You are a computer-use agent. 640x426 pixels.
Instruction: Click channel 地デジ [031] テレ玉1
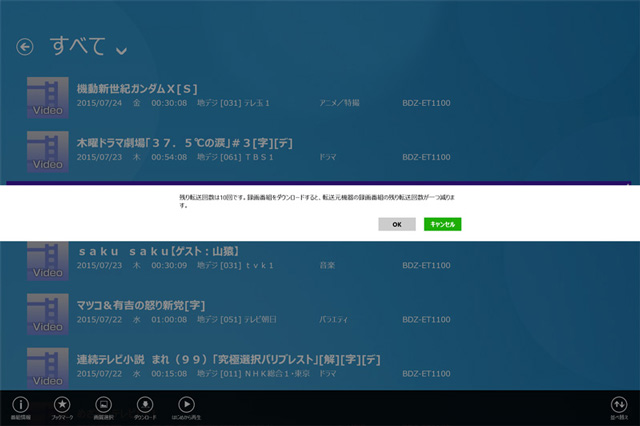[233, 103]
